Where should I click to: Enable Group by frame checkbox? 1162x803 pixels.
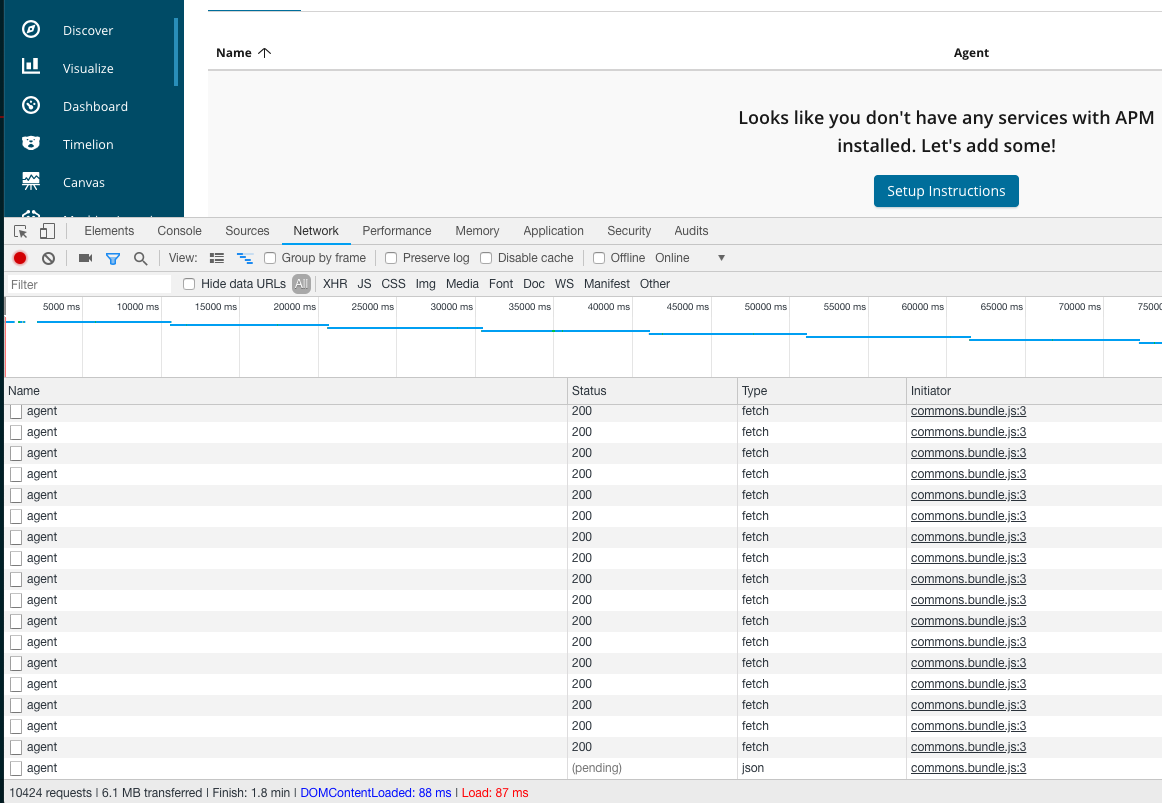pos(270,258)
